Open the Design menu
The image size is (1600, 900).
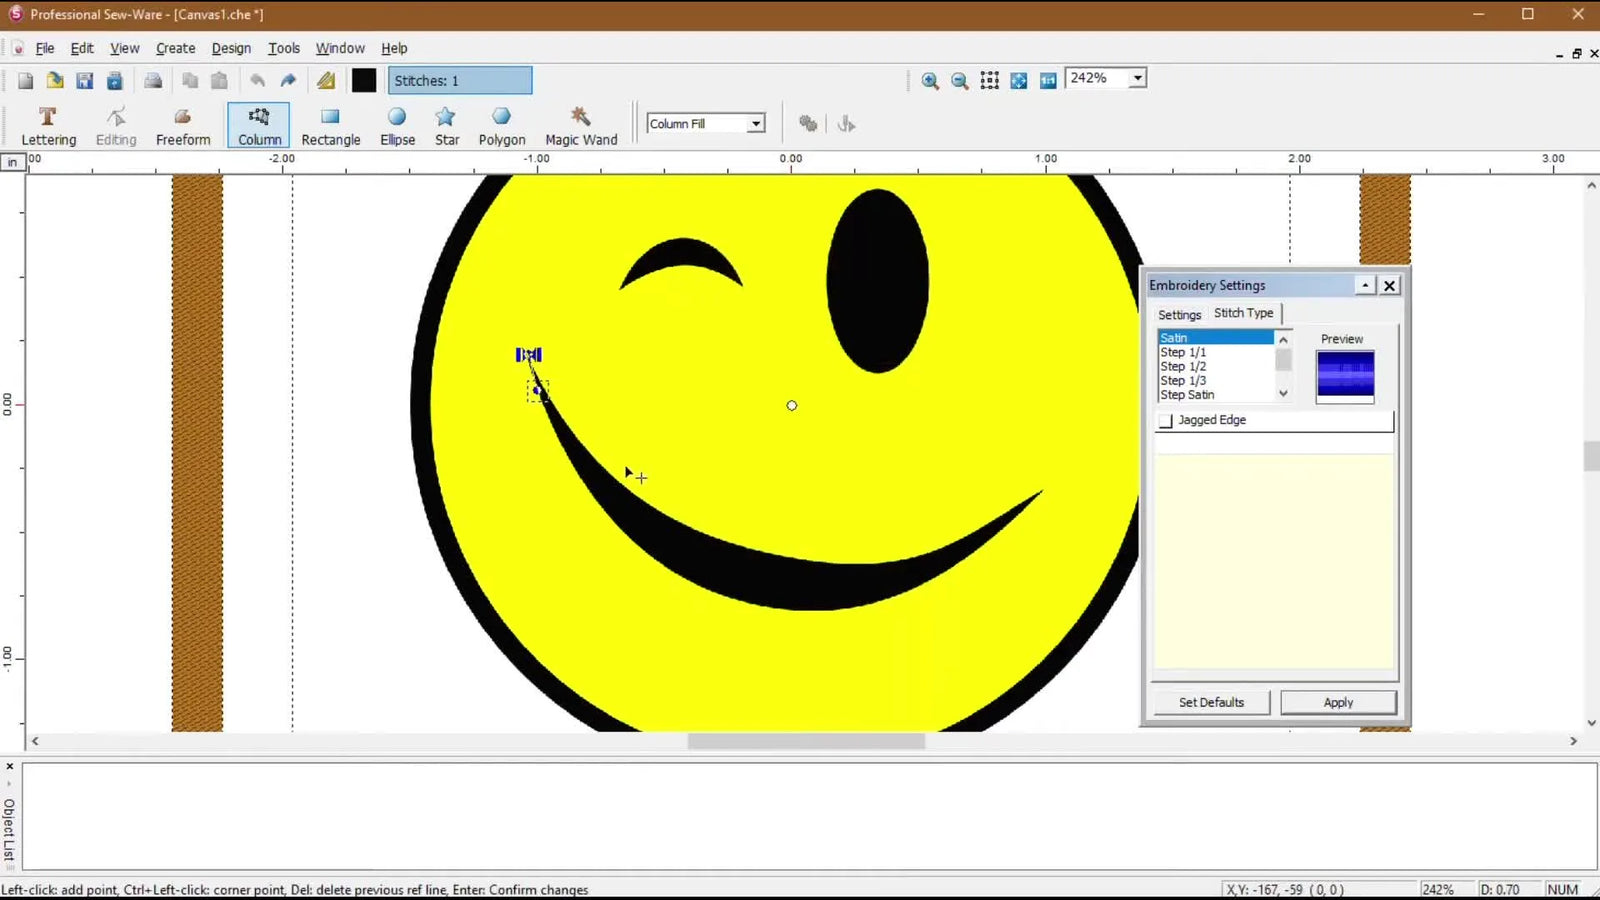click(231, 48)
